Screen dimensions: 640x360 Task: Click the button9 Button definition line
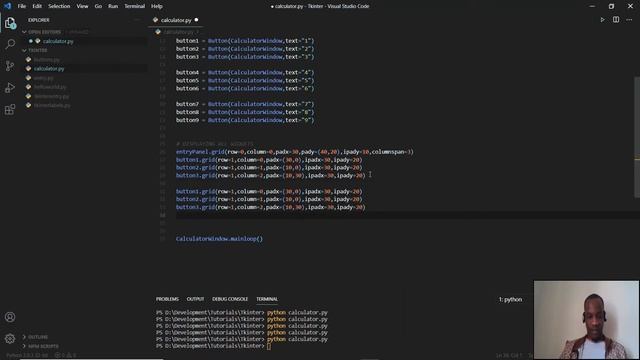pos(245,120)
